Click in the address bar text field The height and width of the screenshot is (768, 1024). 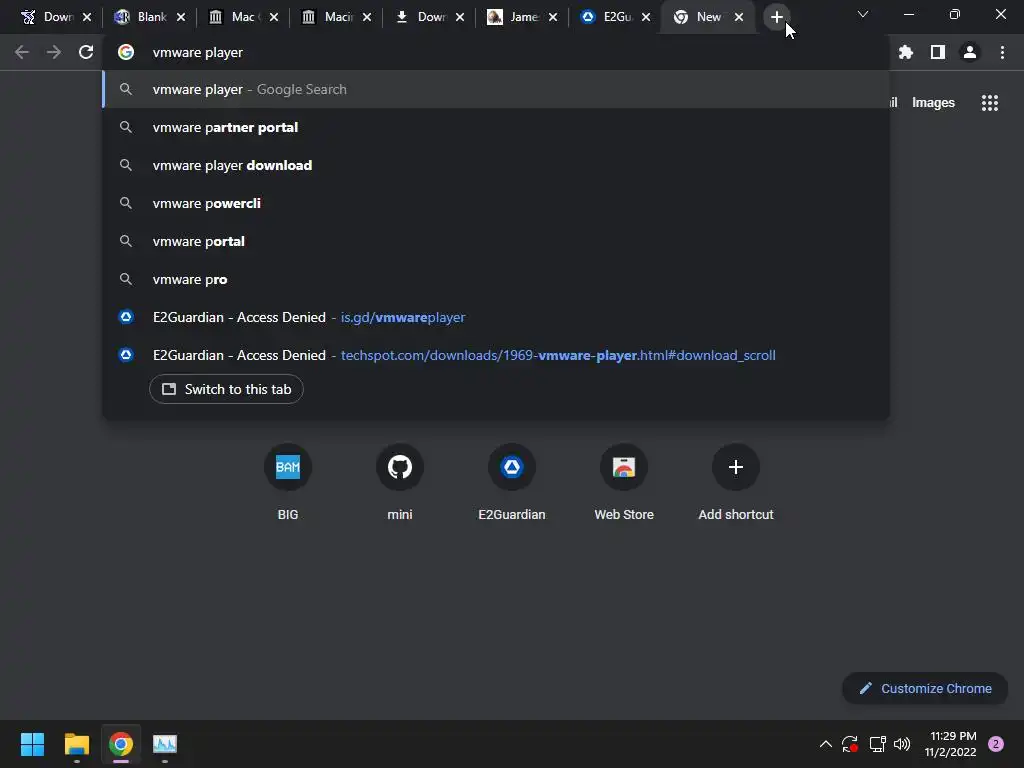[x=496, y=52]
